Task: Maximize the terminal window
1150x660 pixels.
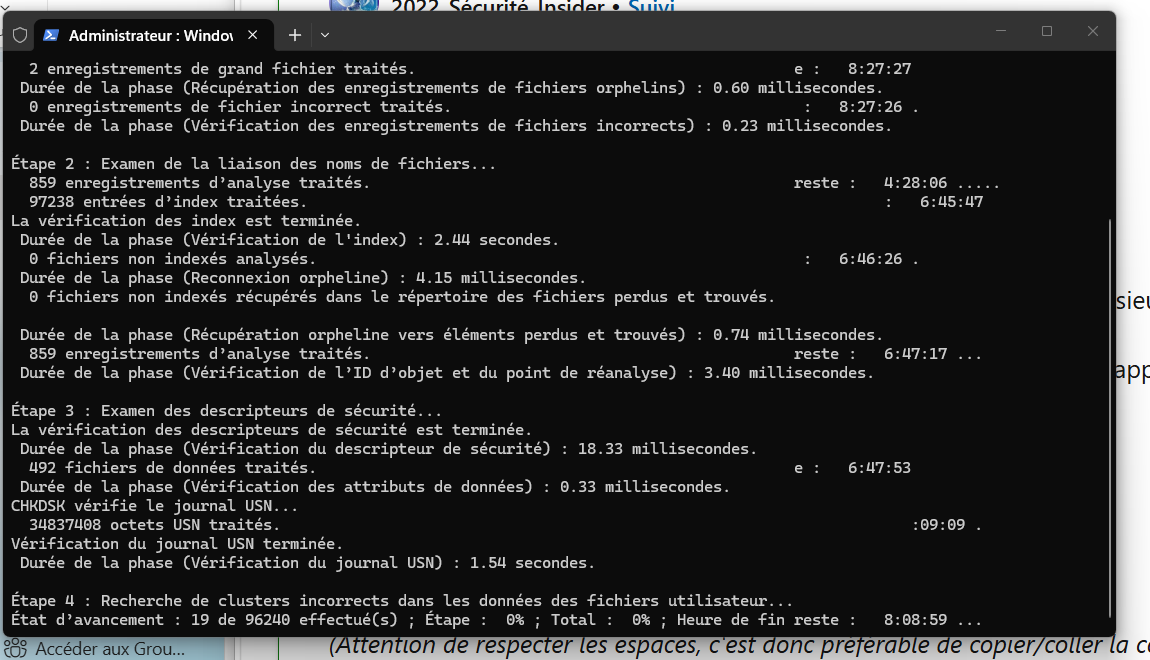Action: (x=1047, y=31)
